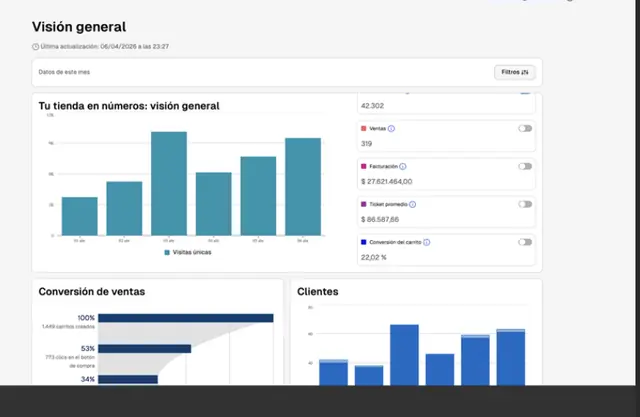Click 'Tu tienda en números: visión general' title

129,106
